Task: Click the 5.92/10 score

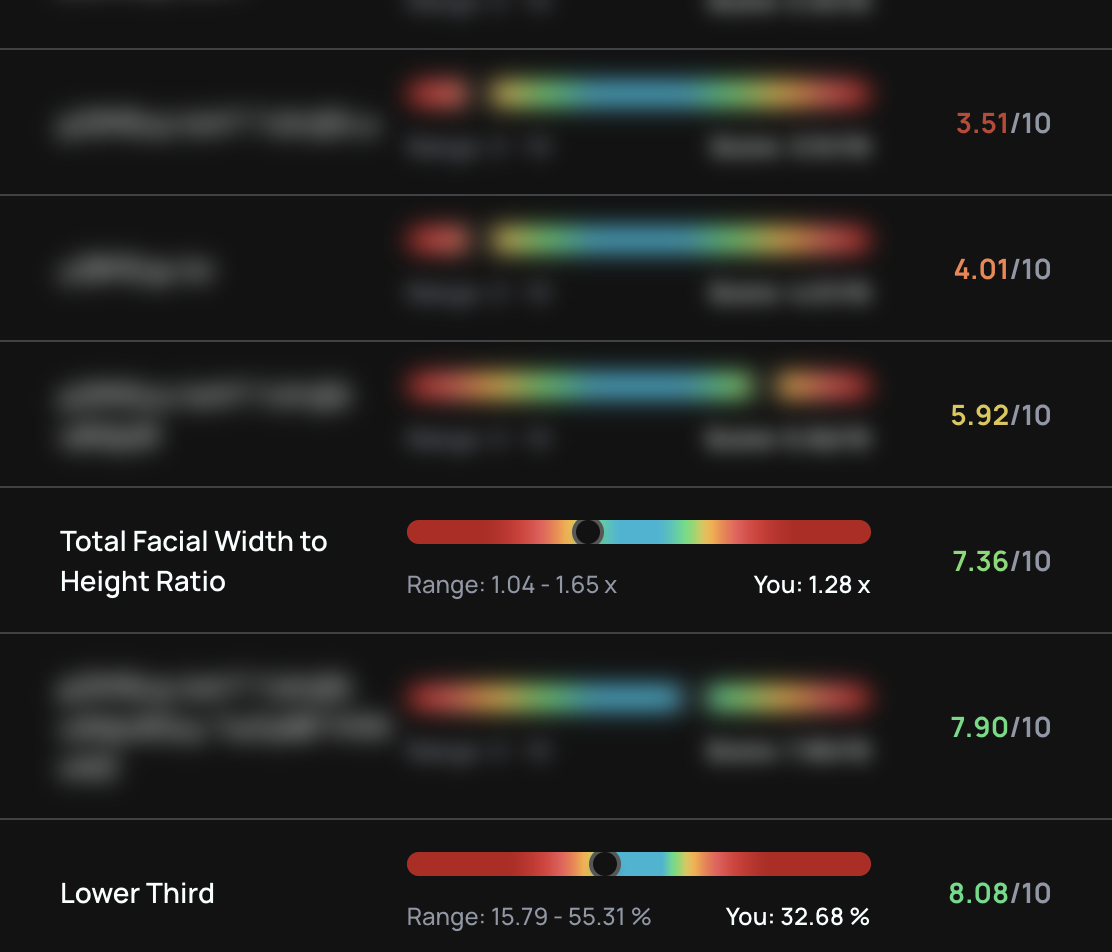Action: tap(1001, 416)
